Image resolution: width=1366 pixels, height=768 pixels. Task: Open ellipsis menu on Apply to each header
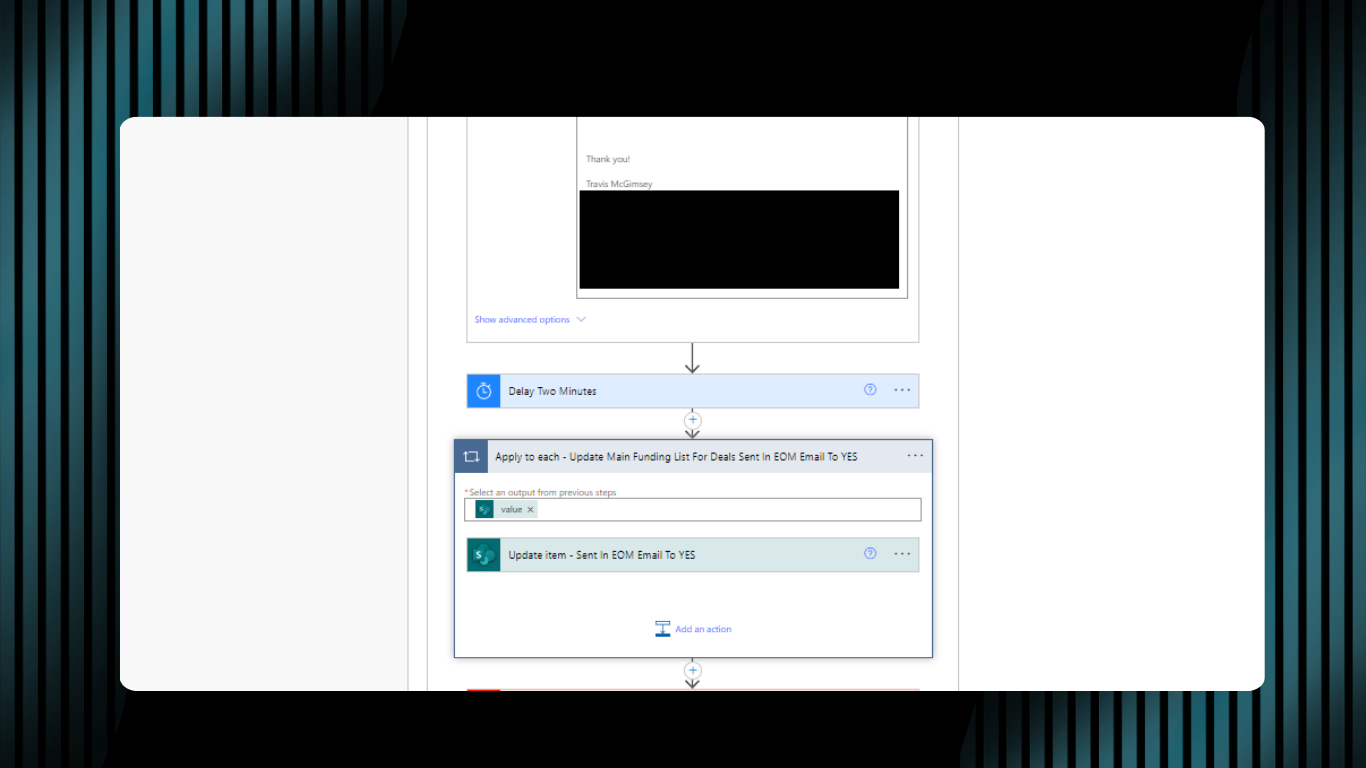(915, 456)
